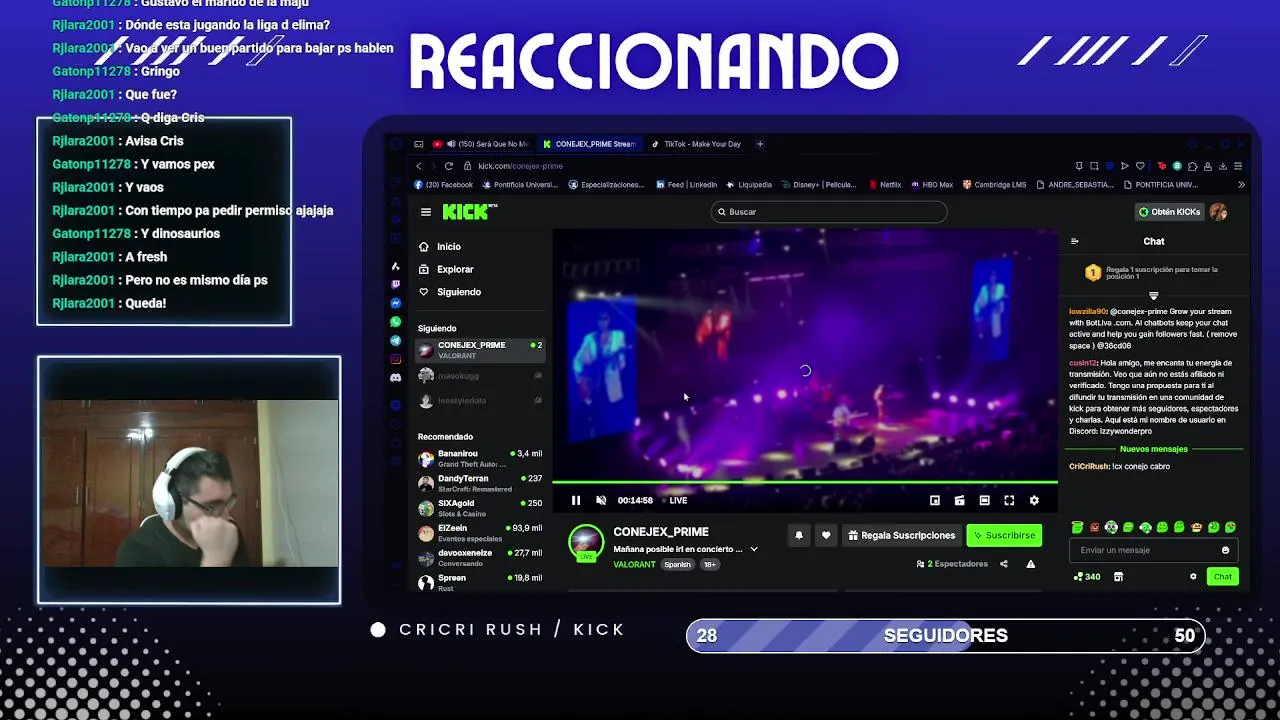Screen dimensions: 1280x720
Task: Send message with green Chat button
Action: point(1223,576)
